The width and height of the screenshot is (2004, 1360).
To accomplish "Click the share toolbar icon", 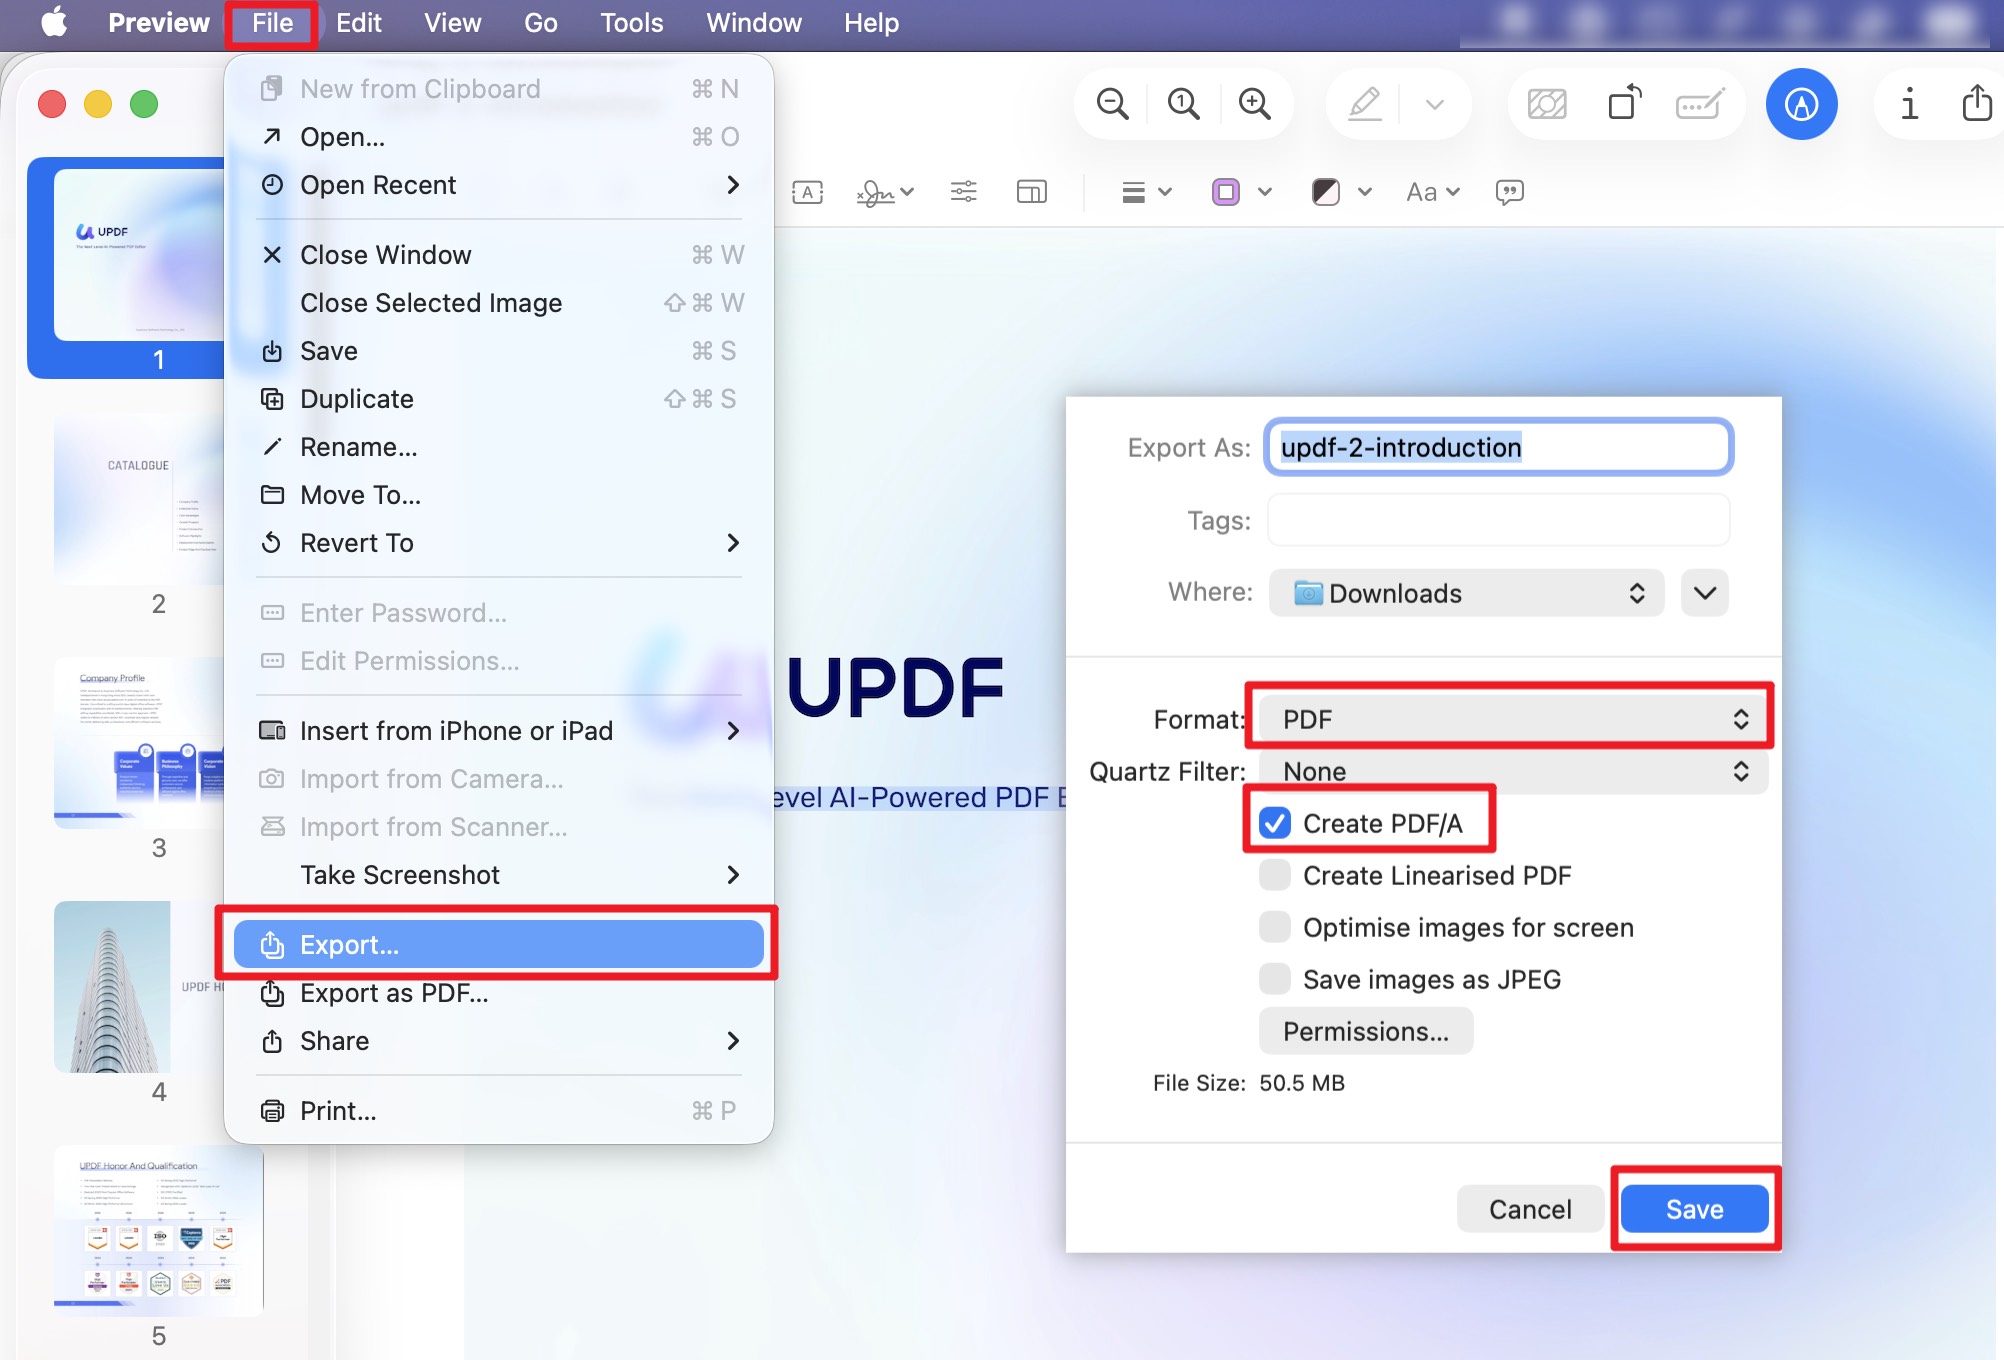I will tap(1977, 103).
